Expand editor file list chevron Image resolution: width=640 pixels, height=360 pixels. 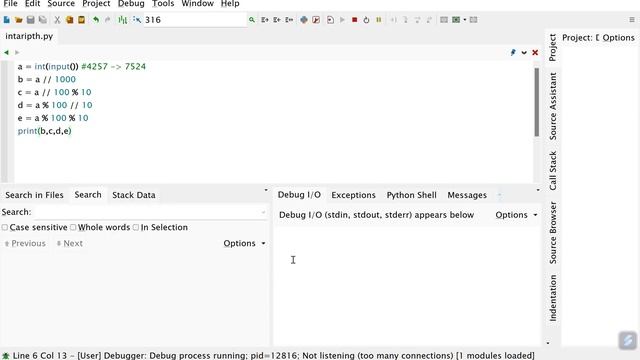click(x=524, y=53)
